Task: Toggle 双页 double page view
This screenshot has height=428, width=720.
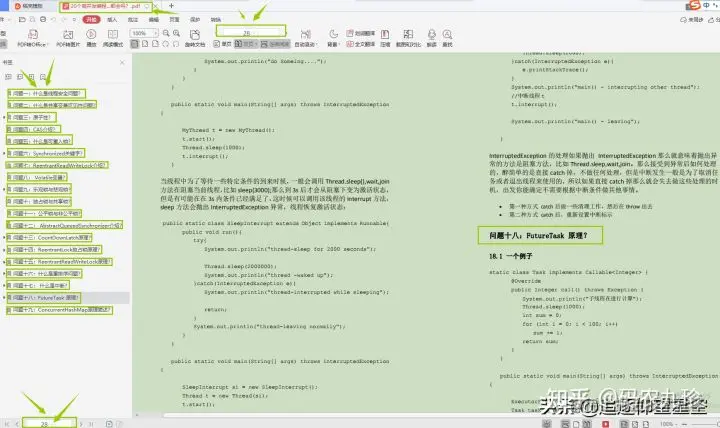Action: 245,44
